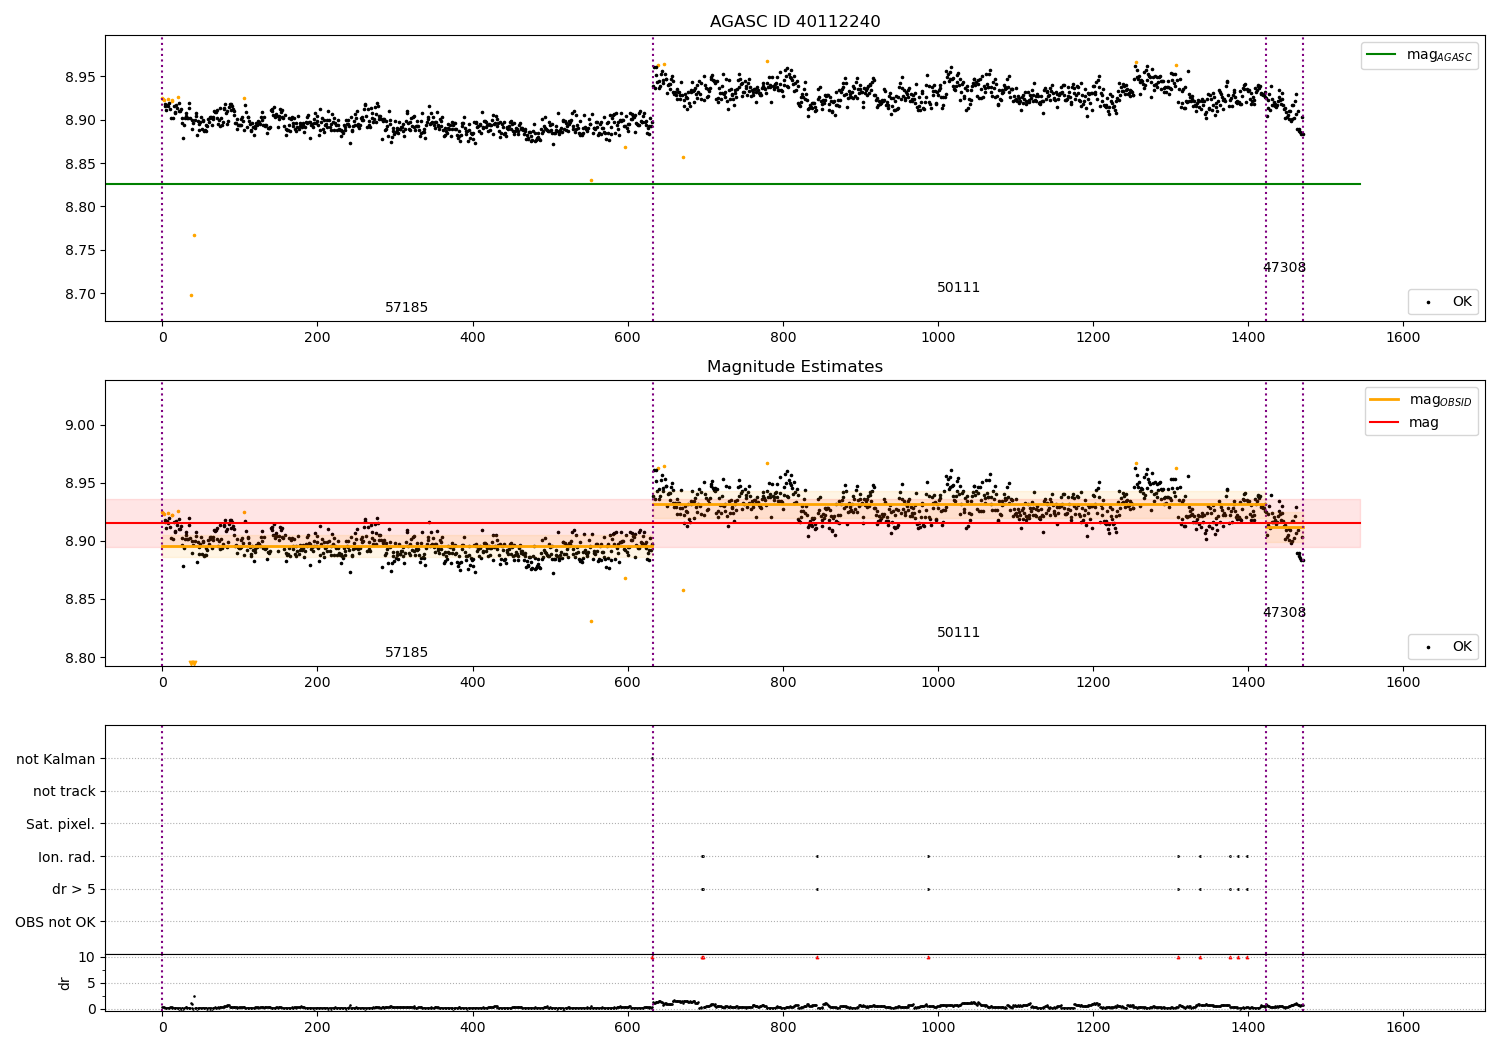Click the 5 y-tick in bottom plot
This screenshot has height=1050, width=1500.
(91, 984)
